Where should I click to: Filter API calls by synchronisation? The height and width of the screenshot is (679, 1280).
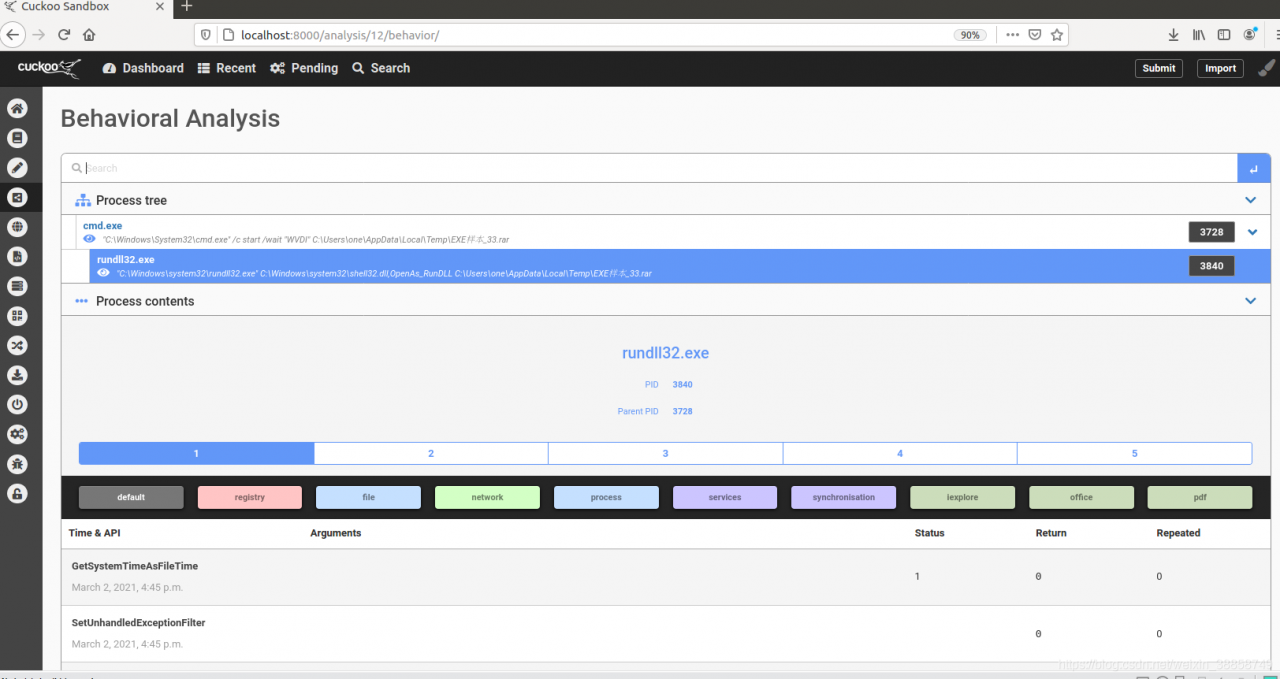[x=843, y=497]
